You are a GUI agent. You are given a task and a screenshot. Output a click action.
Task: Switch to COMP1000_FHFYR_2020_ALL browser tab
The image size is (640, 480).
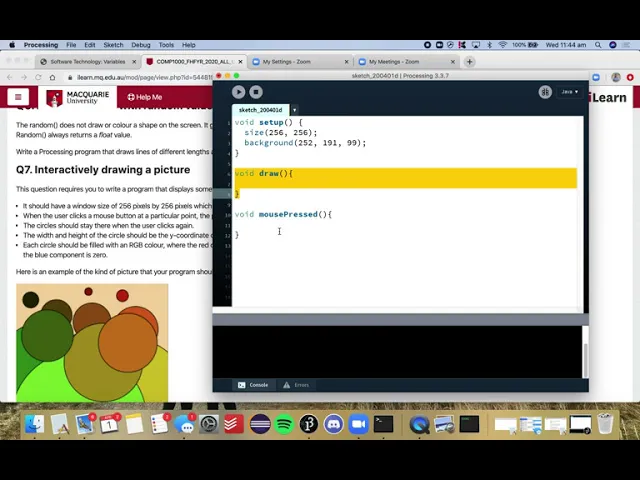click(x=195, y=62)
